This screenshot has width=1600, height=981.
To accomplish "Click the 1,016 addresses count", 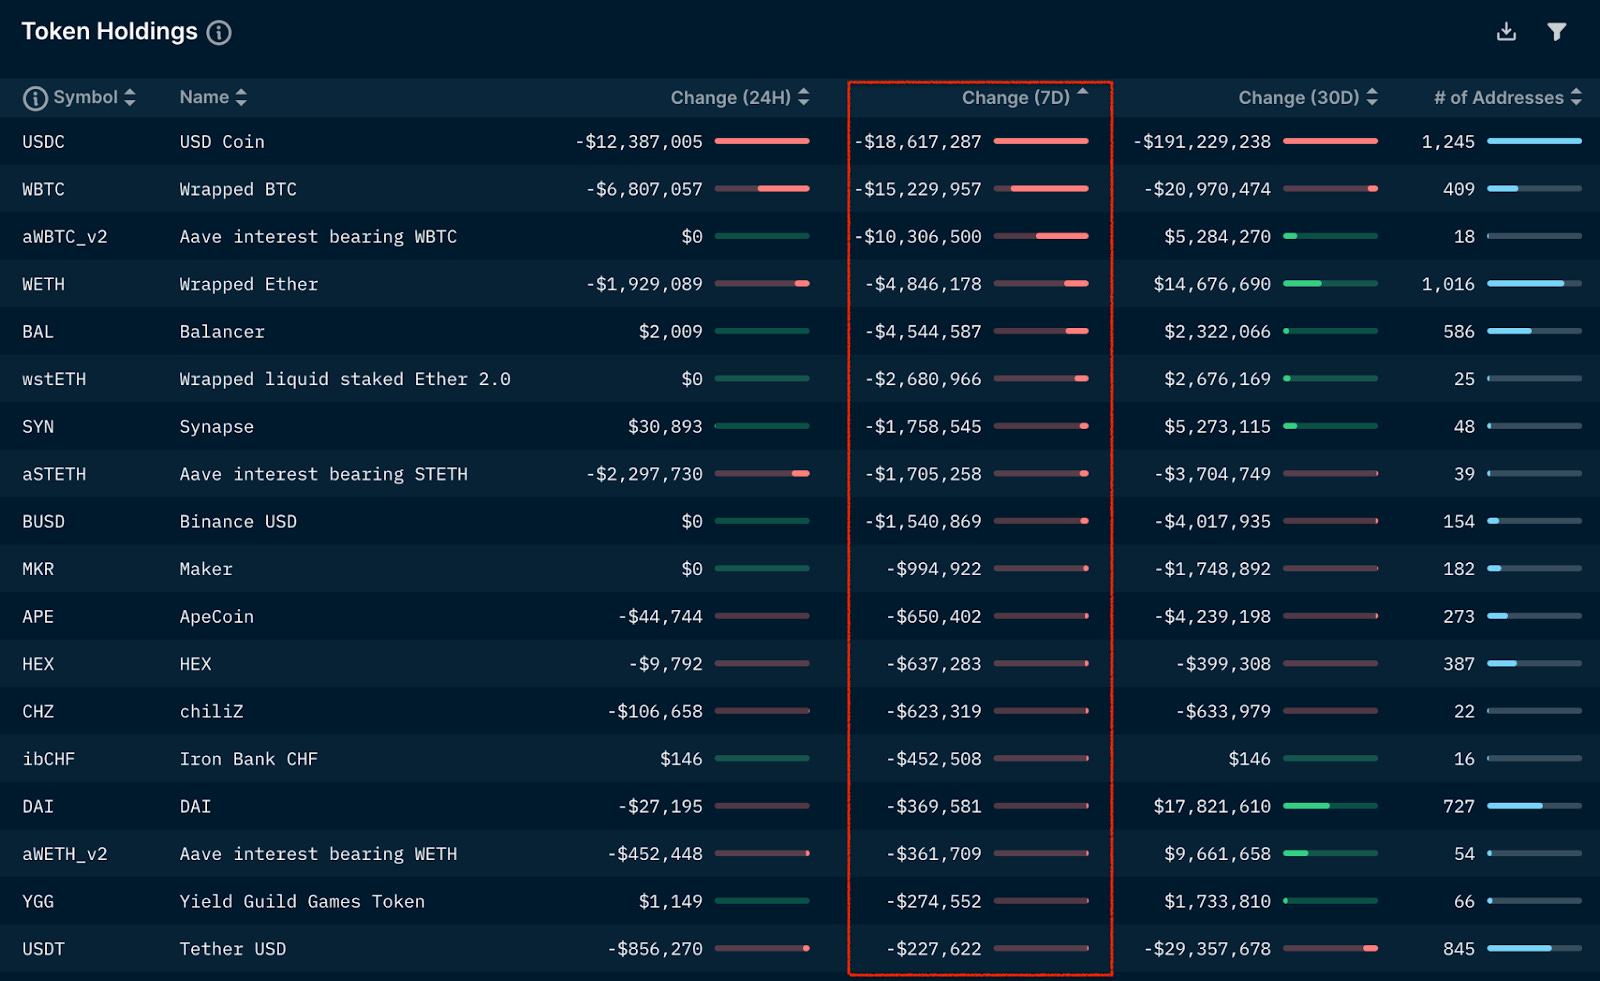I will point(1448,284).
